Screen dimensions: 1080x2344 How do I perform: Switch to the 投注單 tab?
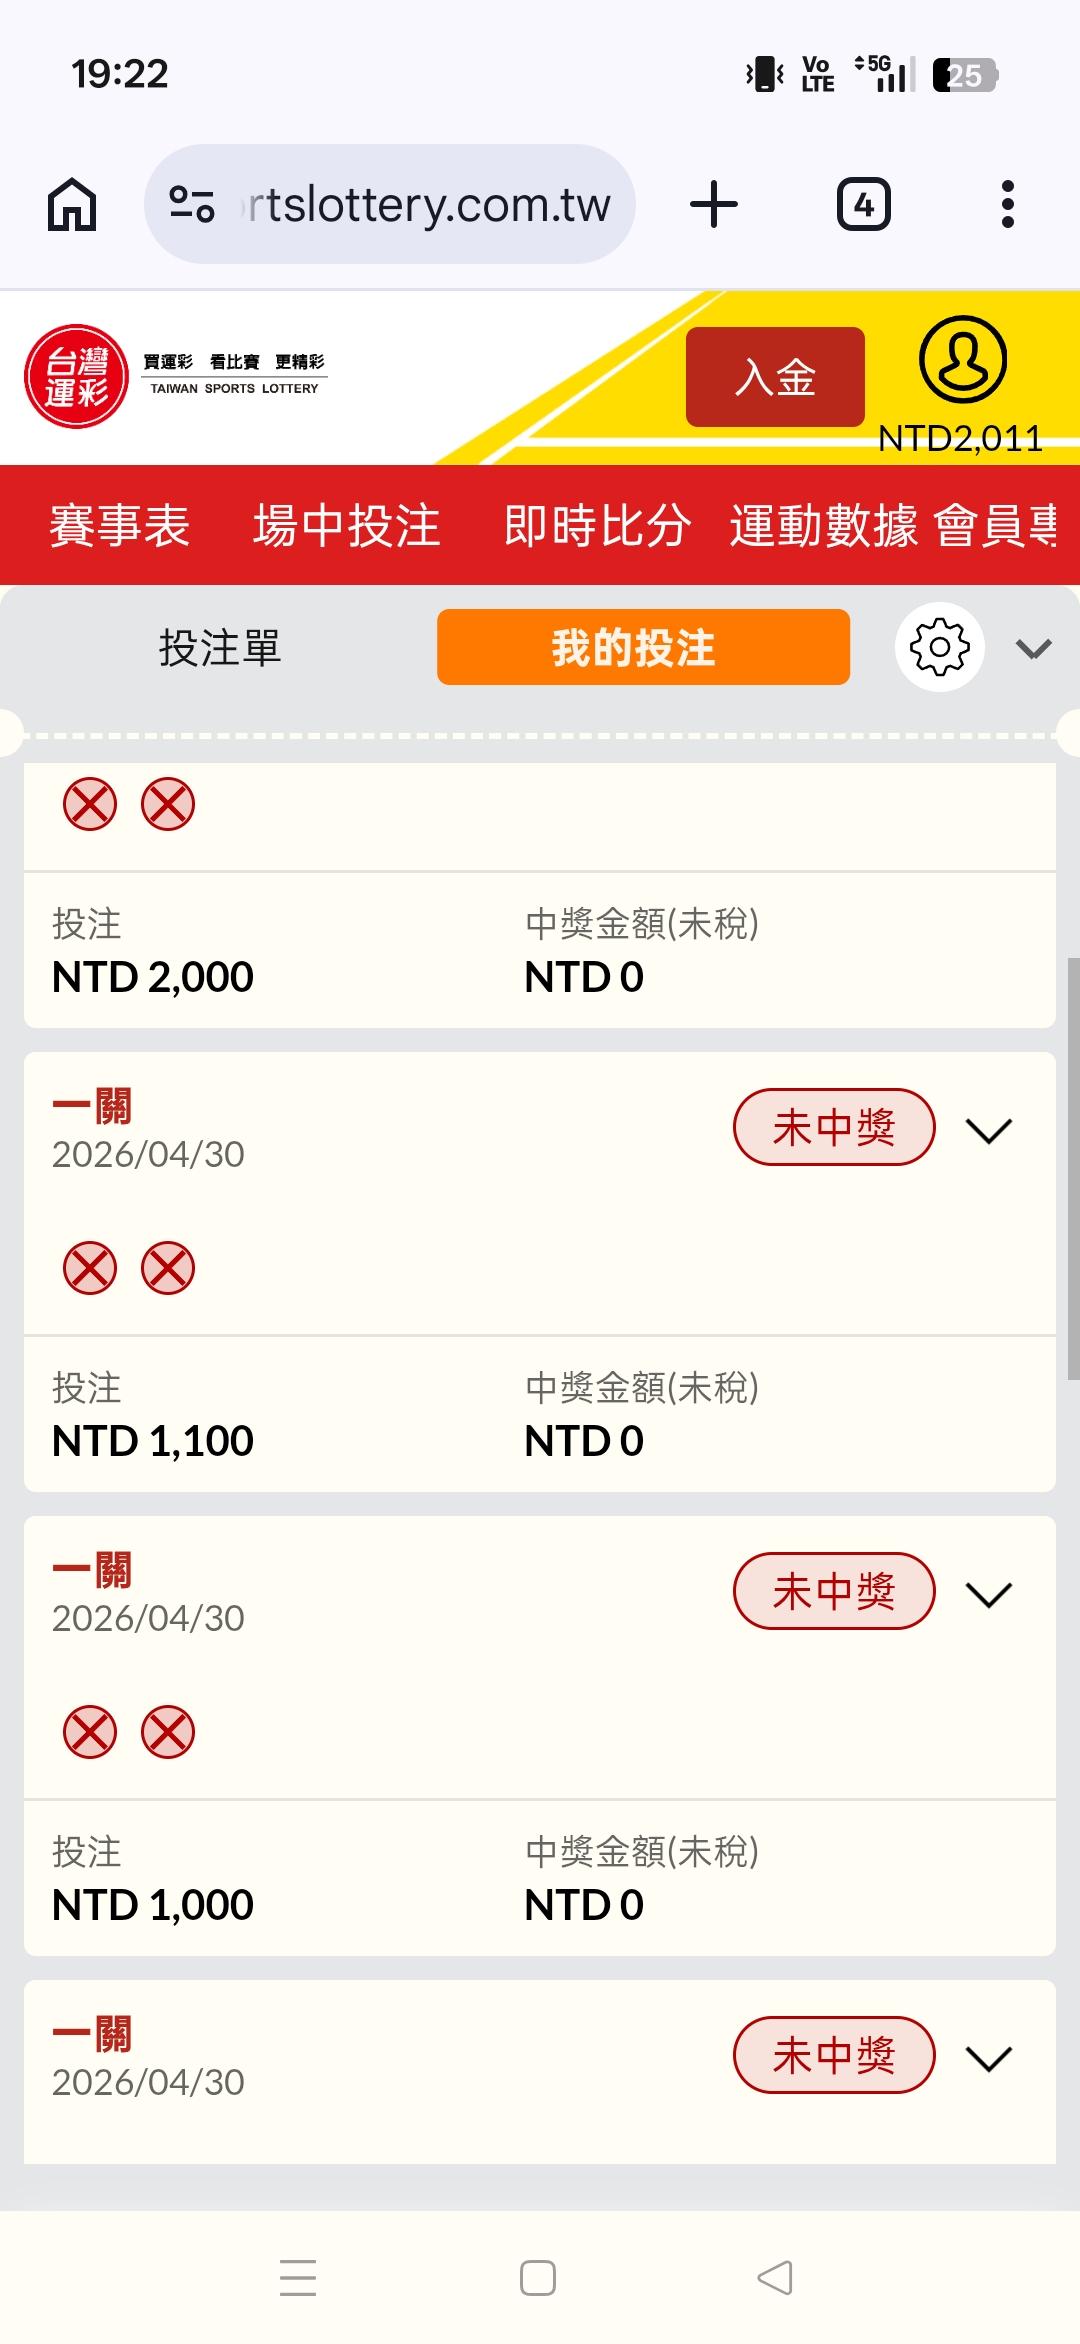click(x=220, y=648)
